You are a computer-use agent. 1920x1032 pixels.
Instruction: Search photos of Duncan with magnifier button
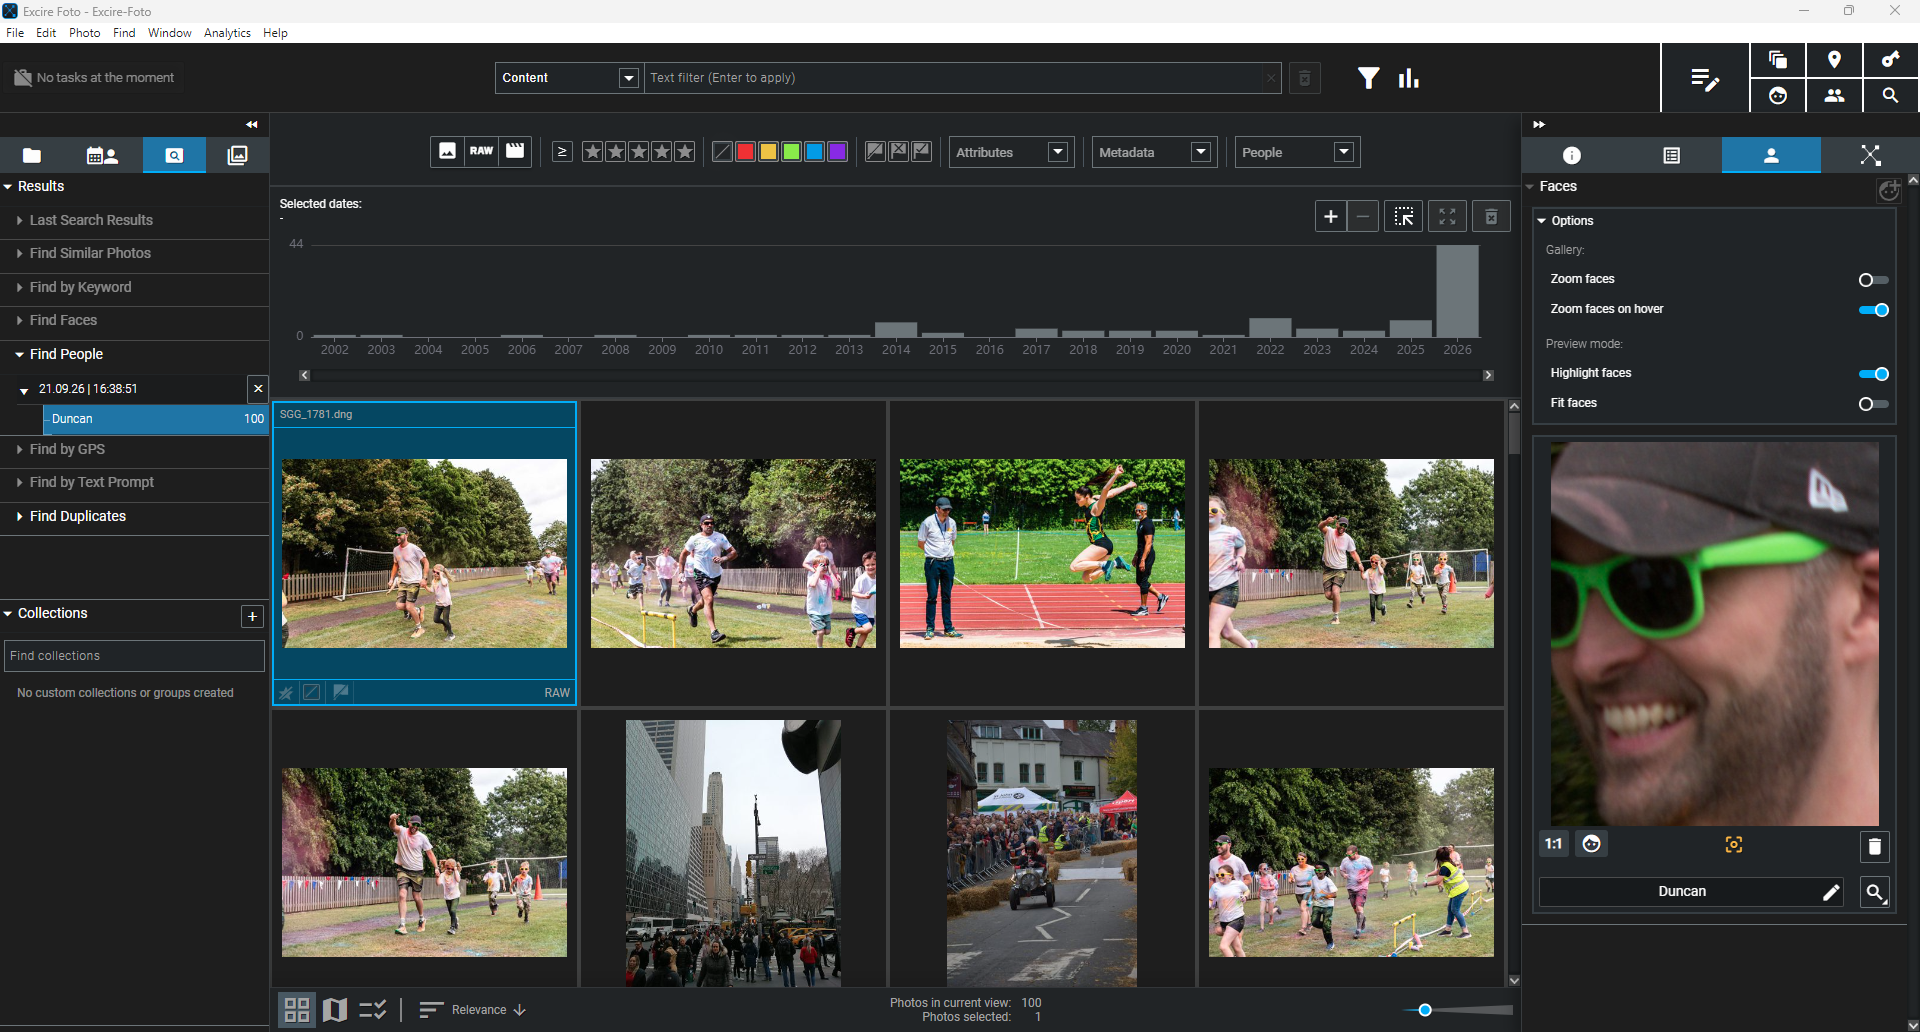pos(1875,892)
